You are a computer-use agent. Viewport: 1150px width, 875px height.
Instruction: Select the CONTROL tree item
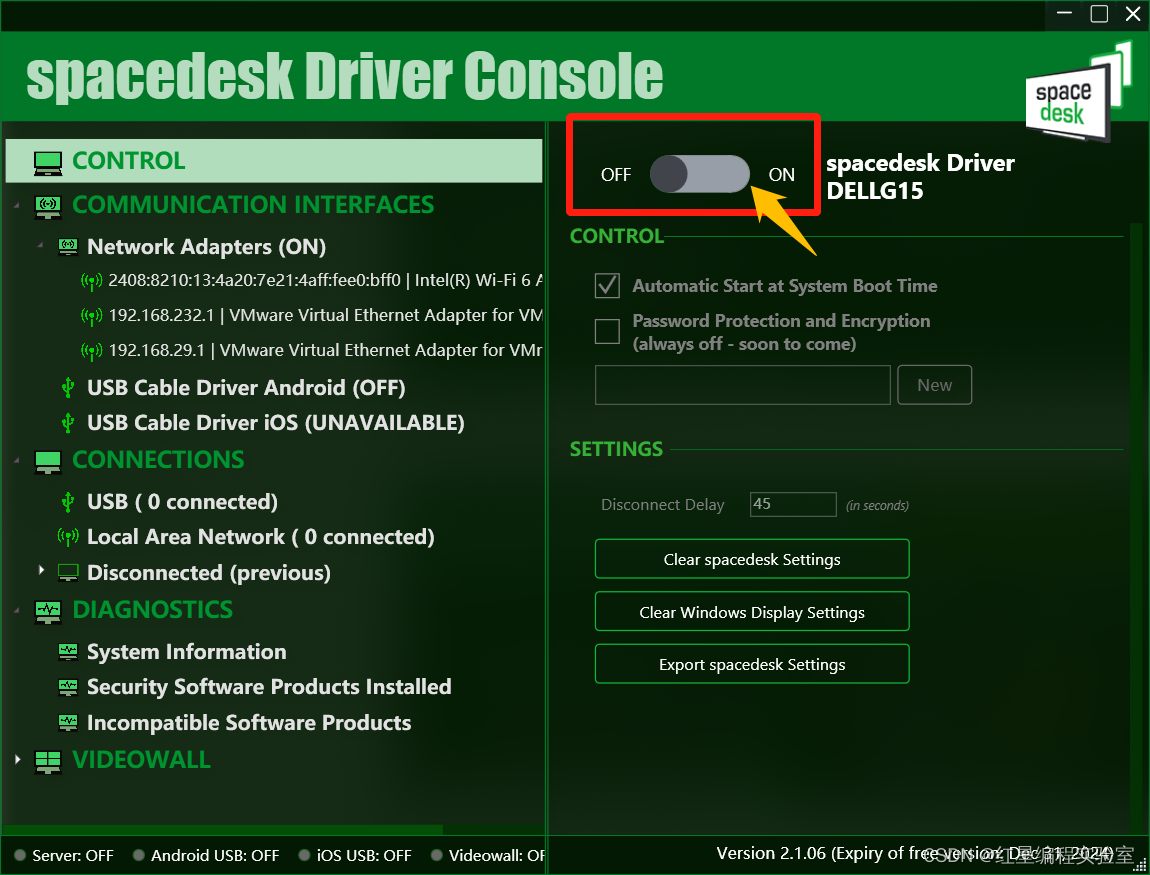274,161
